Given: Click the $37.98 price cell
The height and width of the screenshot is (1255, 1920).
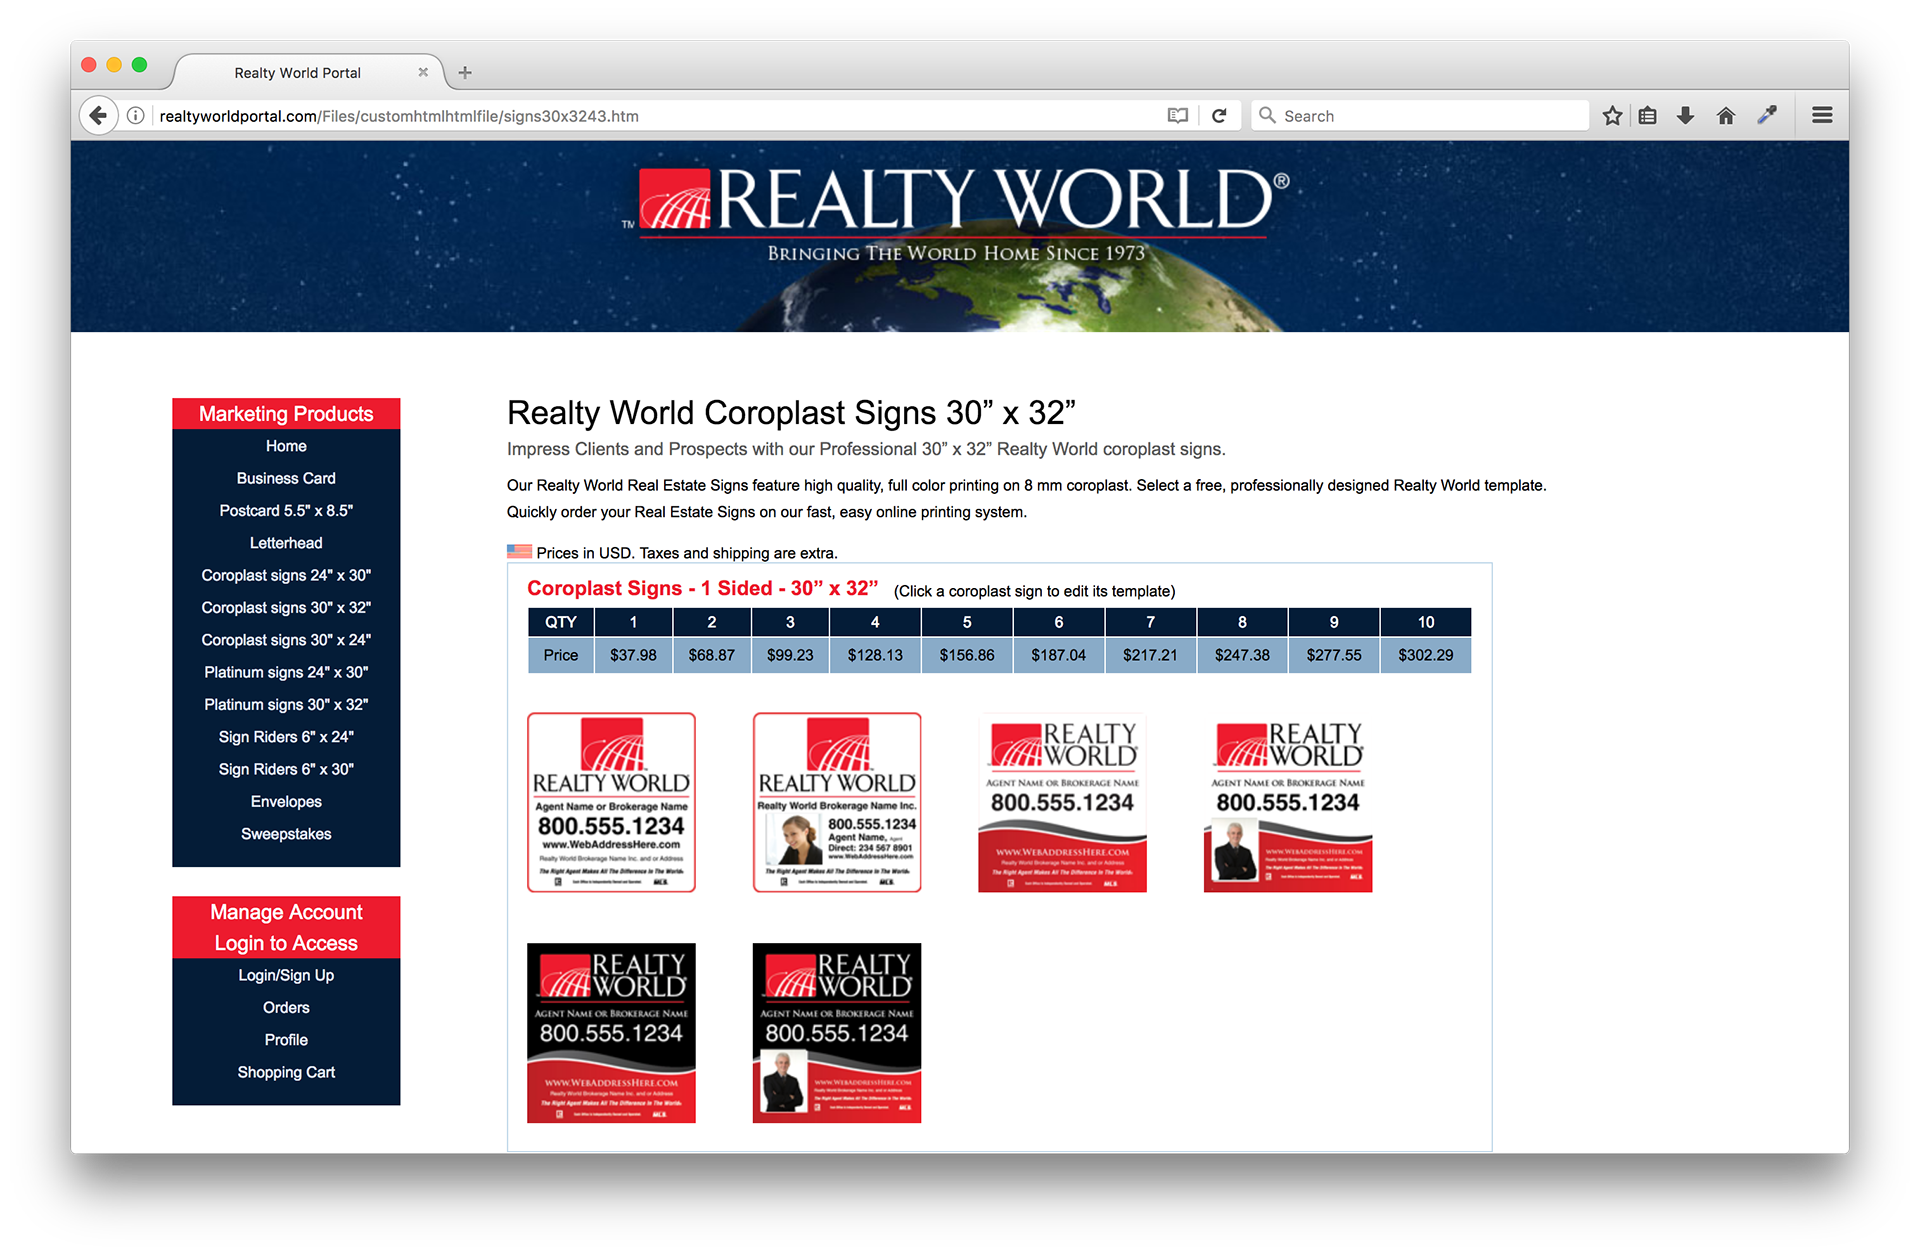Looking at the screenshot, I should click(x=633, y=655).
